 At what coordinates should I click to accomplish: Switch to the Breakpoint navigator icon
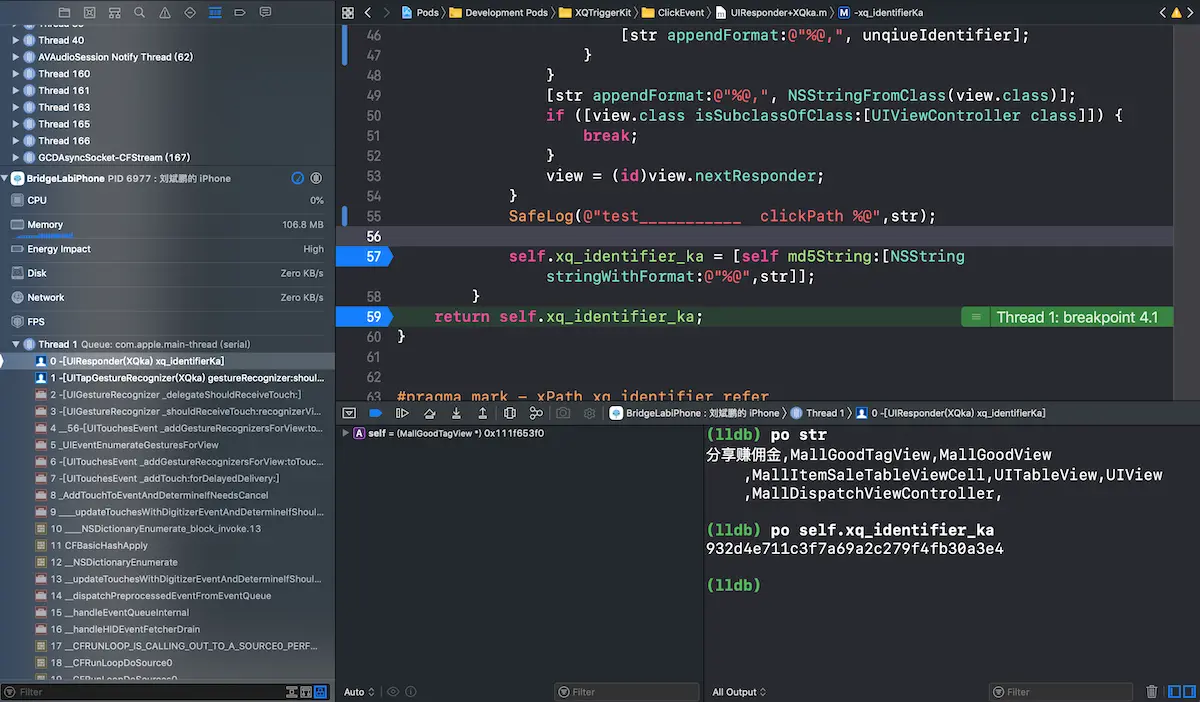[x=240, y=13]
